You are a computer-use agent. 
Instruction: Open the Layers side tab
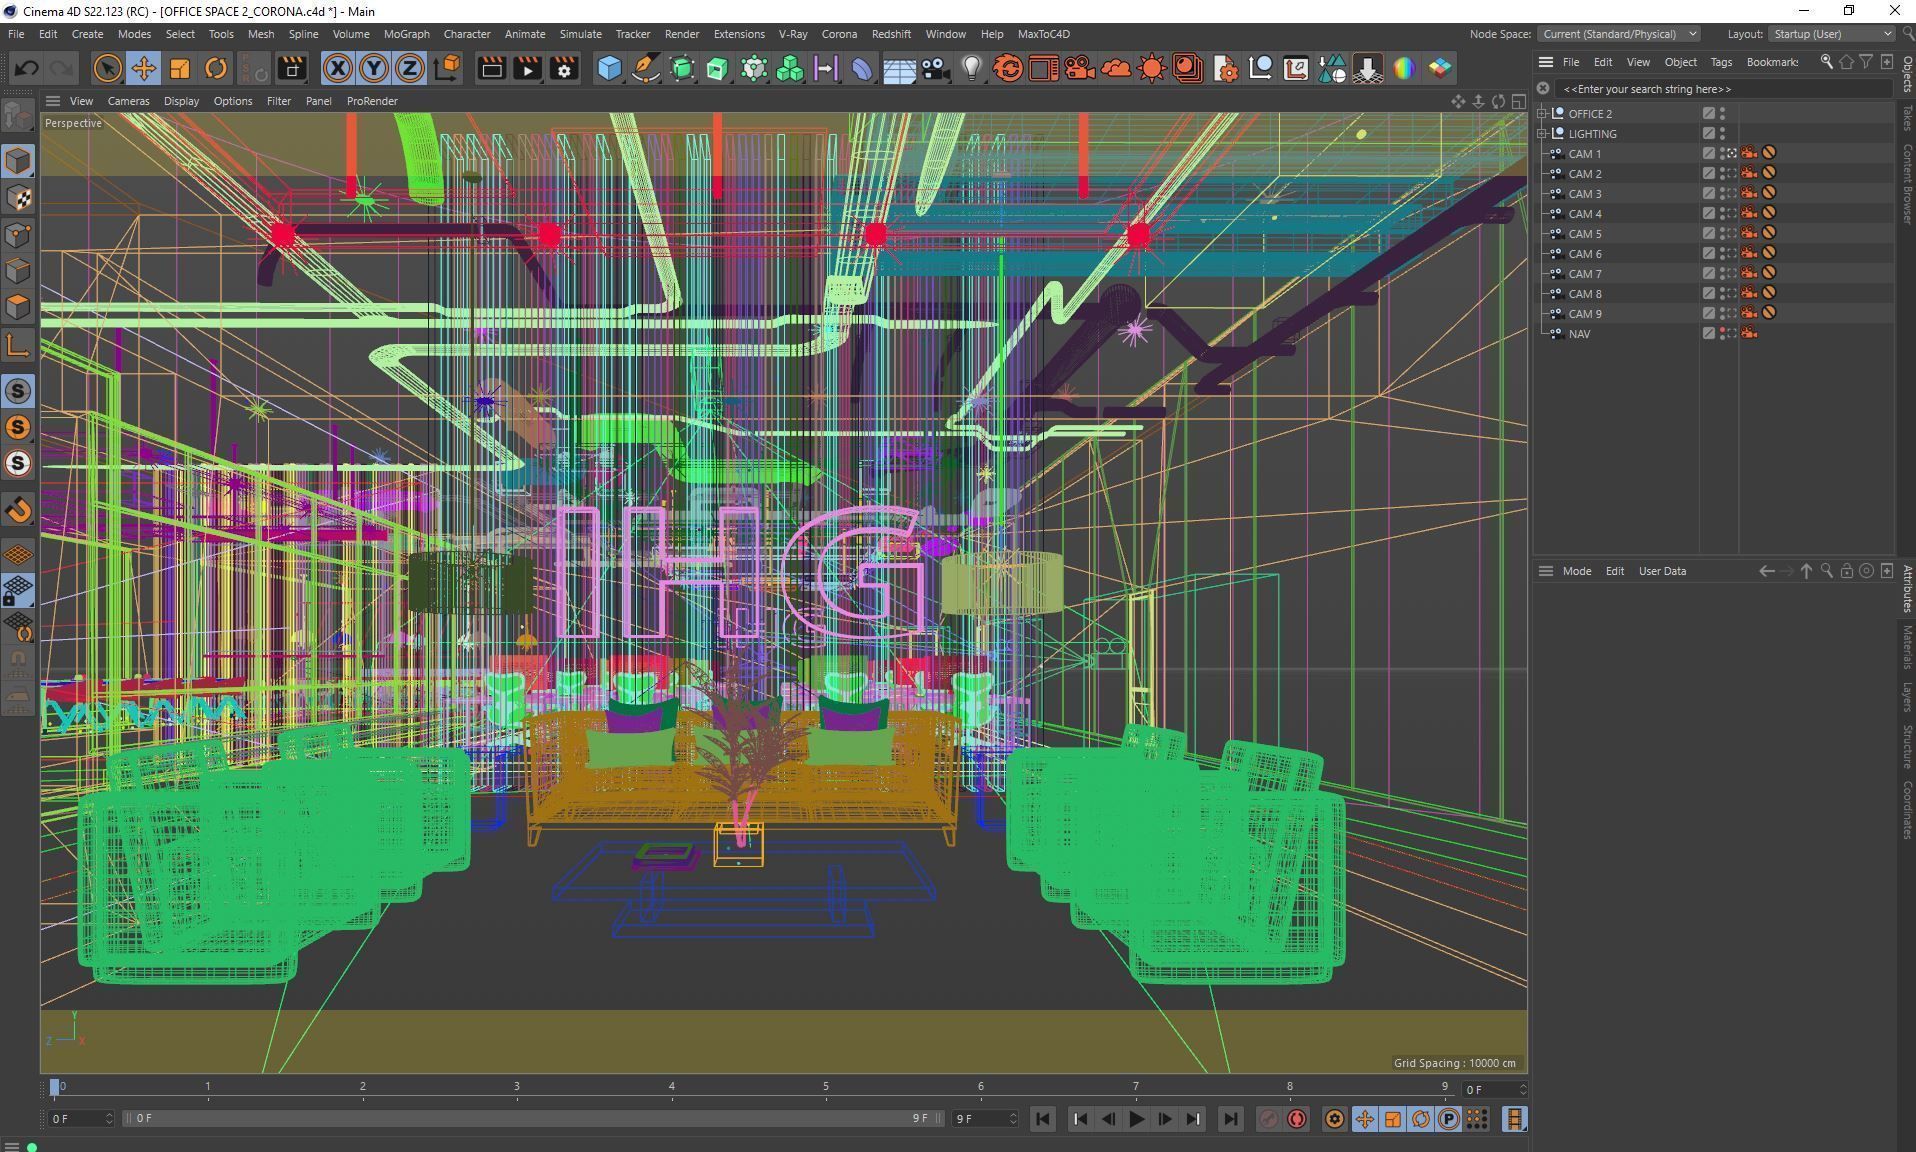(x=1907, y=697)
